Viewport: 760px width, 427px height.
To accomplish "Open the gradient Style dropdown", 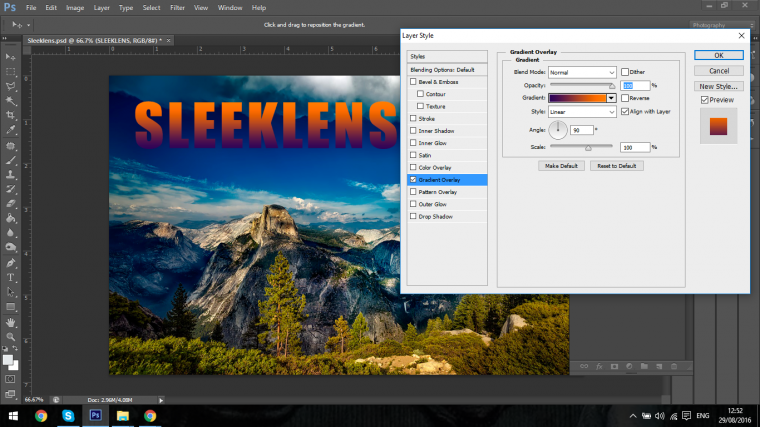I will (582, 112).
